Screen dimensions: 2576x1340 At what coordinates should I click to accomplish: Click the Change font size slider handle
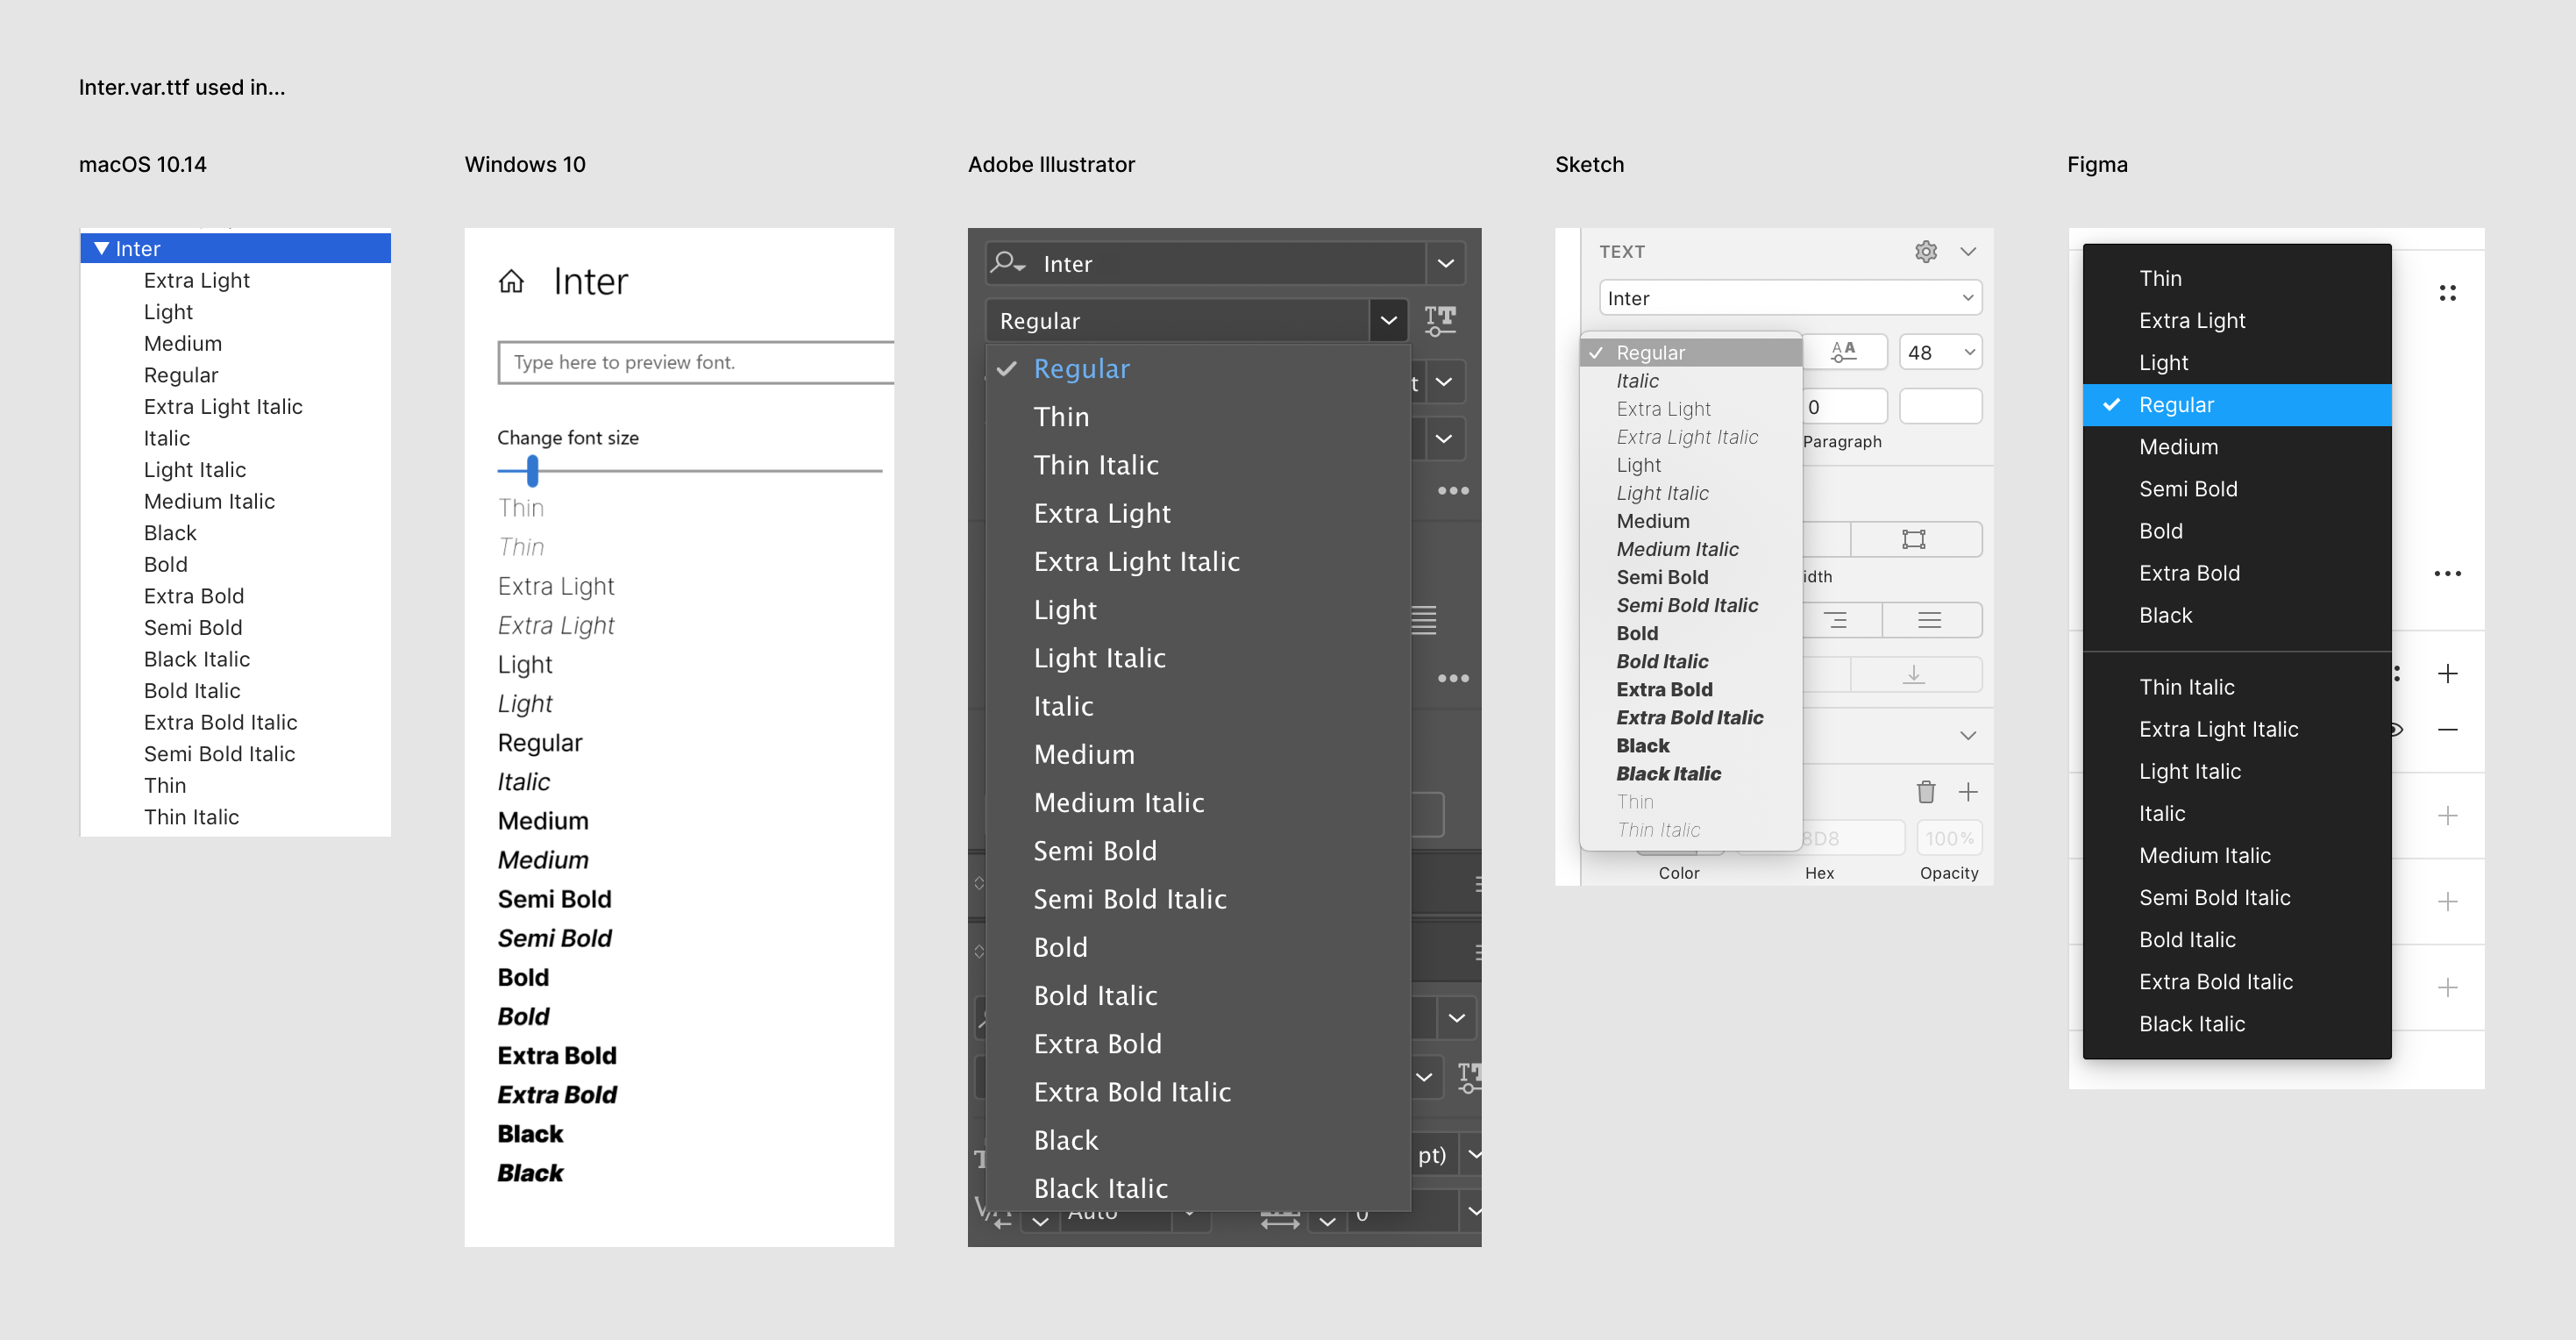532,470
